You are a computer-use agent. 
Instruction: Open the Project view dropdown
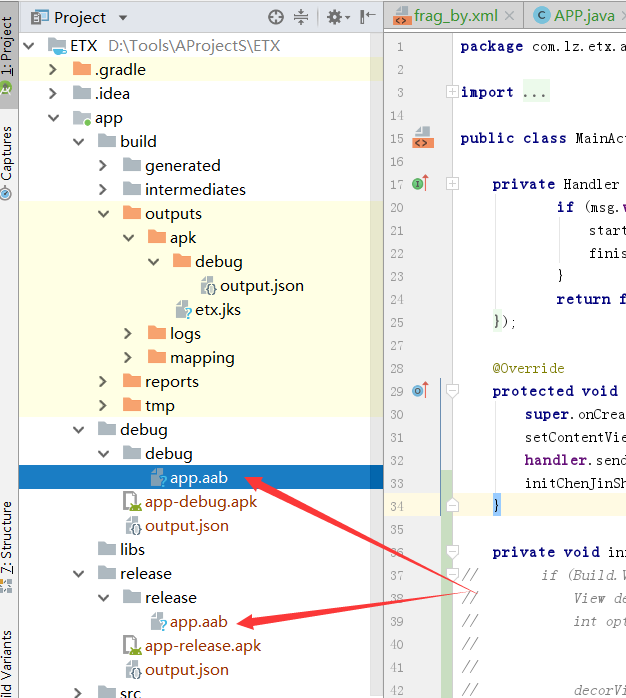(123, 18)
